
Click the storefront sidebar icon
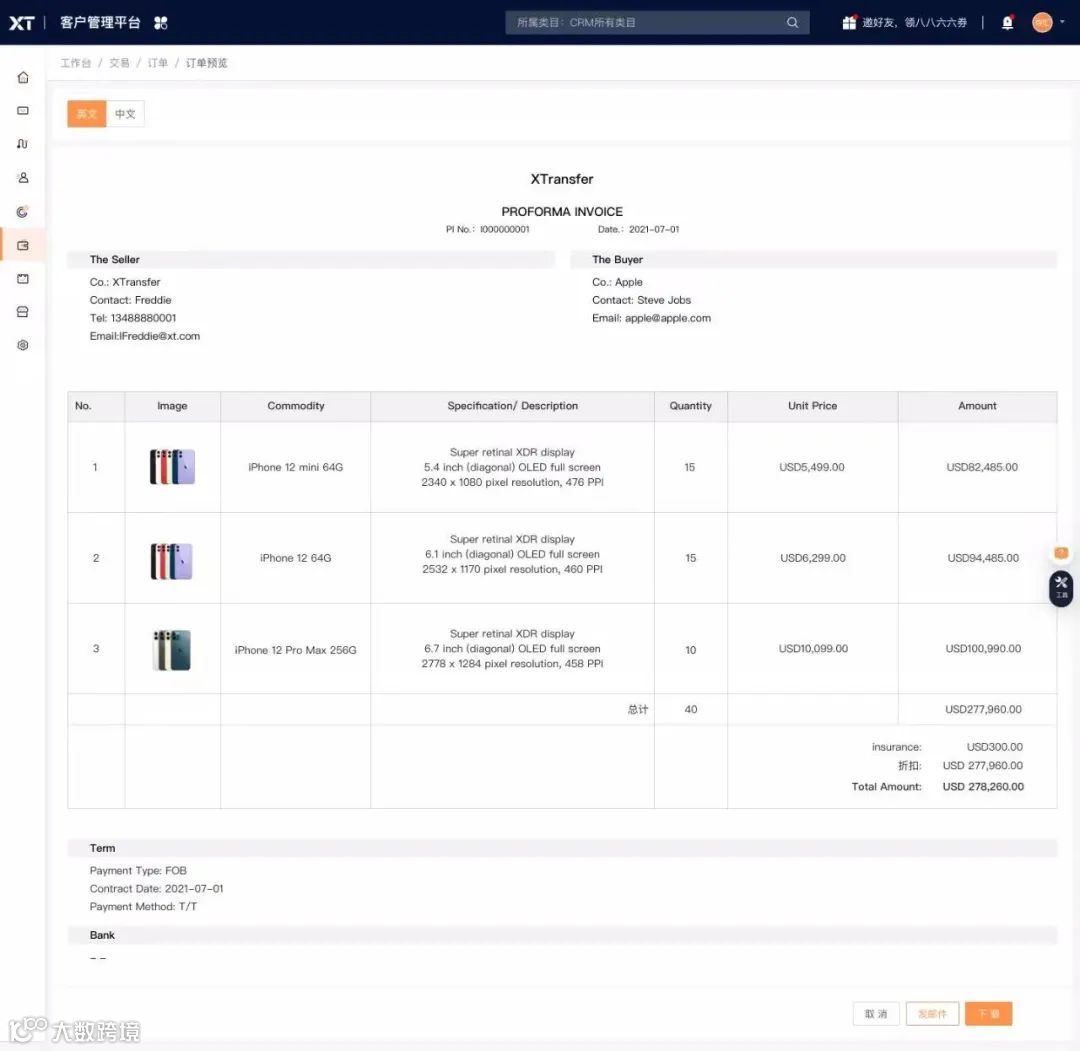23,312
